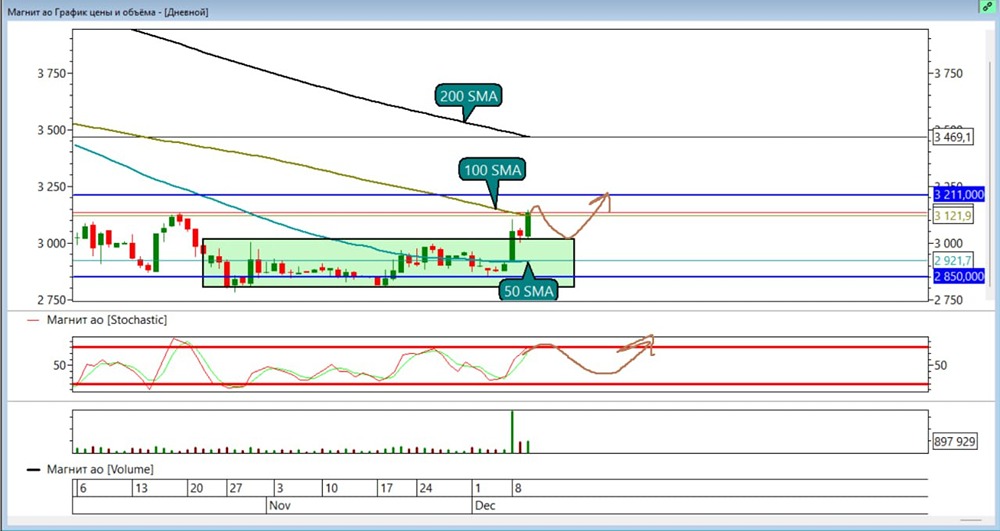Click the Nov month marker on time axis
The image size is (1000, 531).
[280, 506]
